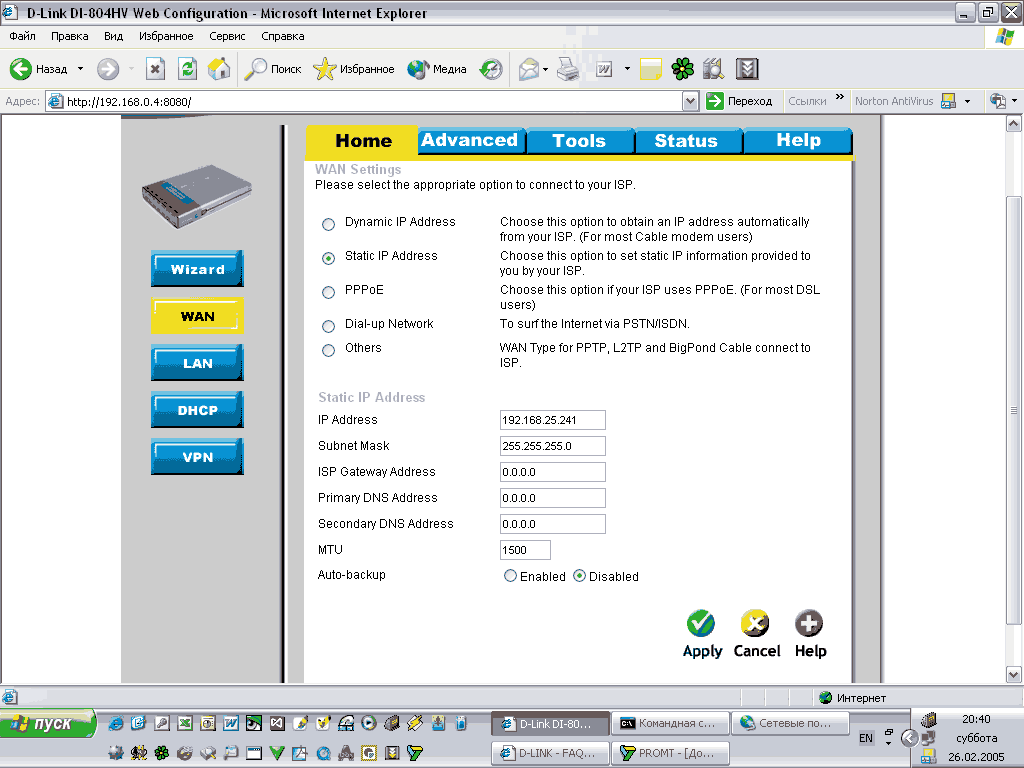Open the Вид menu
1024x768 pixels.
(x=114, y=36)
